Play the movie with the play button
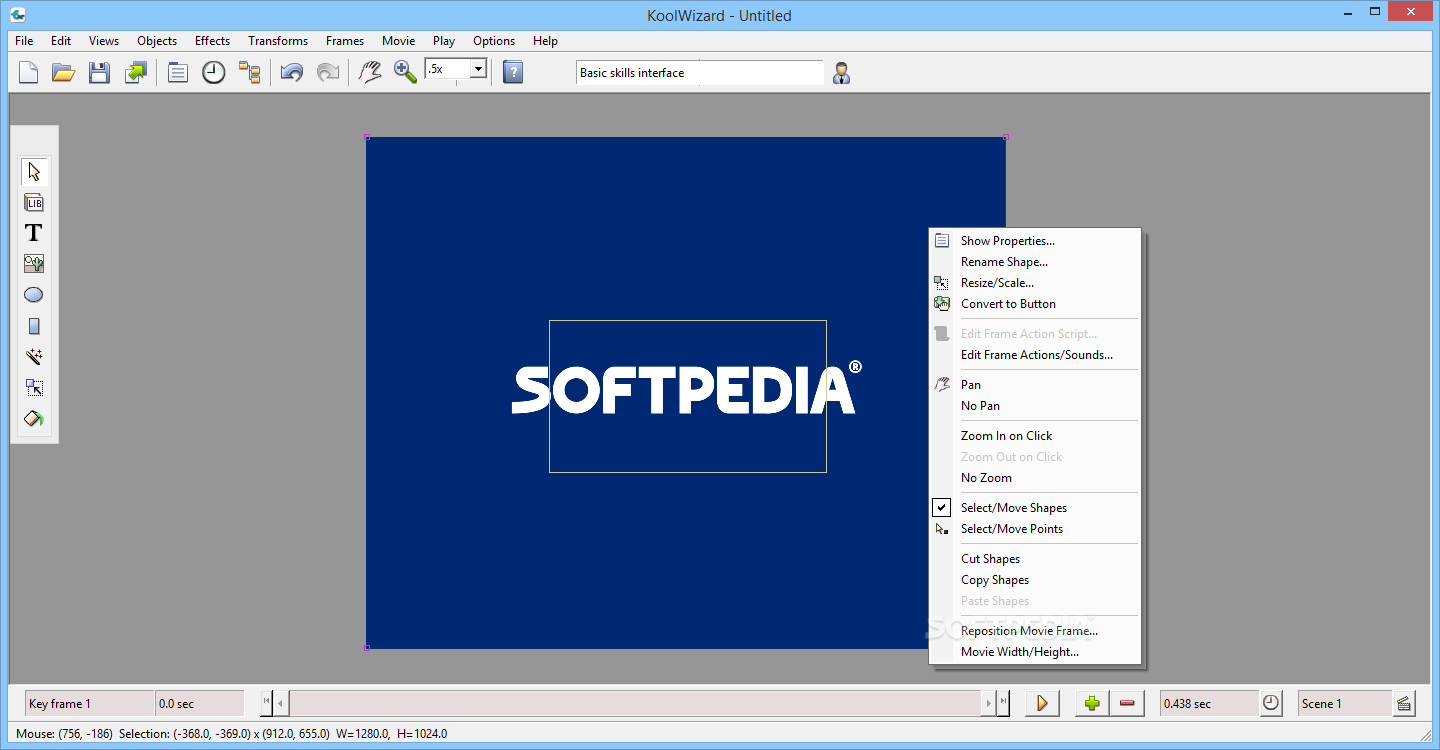This screenshot has width=1440, height=750. (x=1042, y=703)
